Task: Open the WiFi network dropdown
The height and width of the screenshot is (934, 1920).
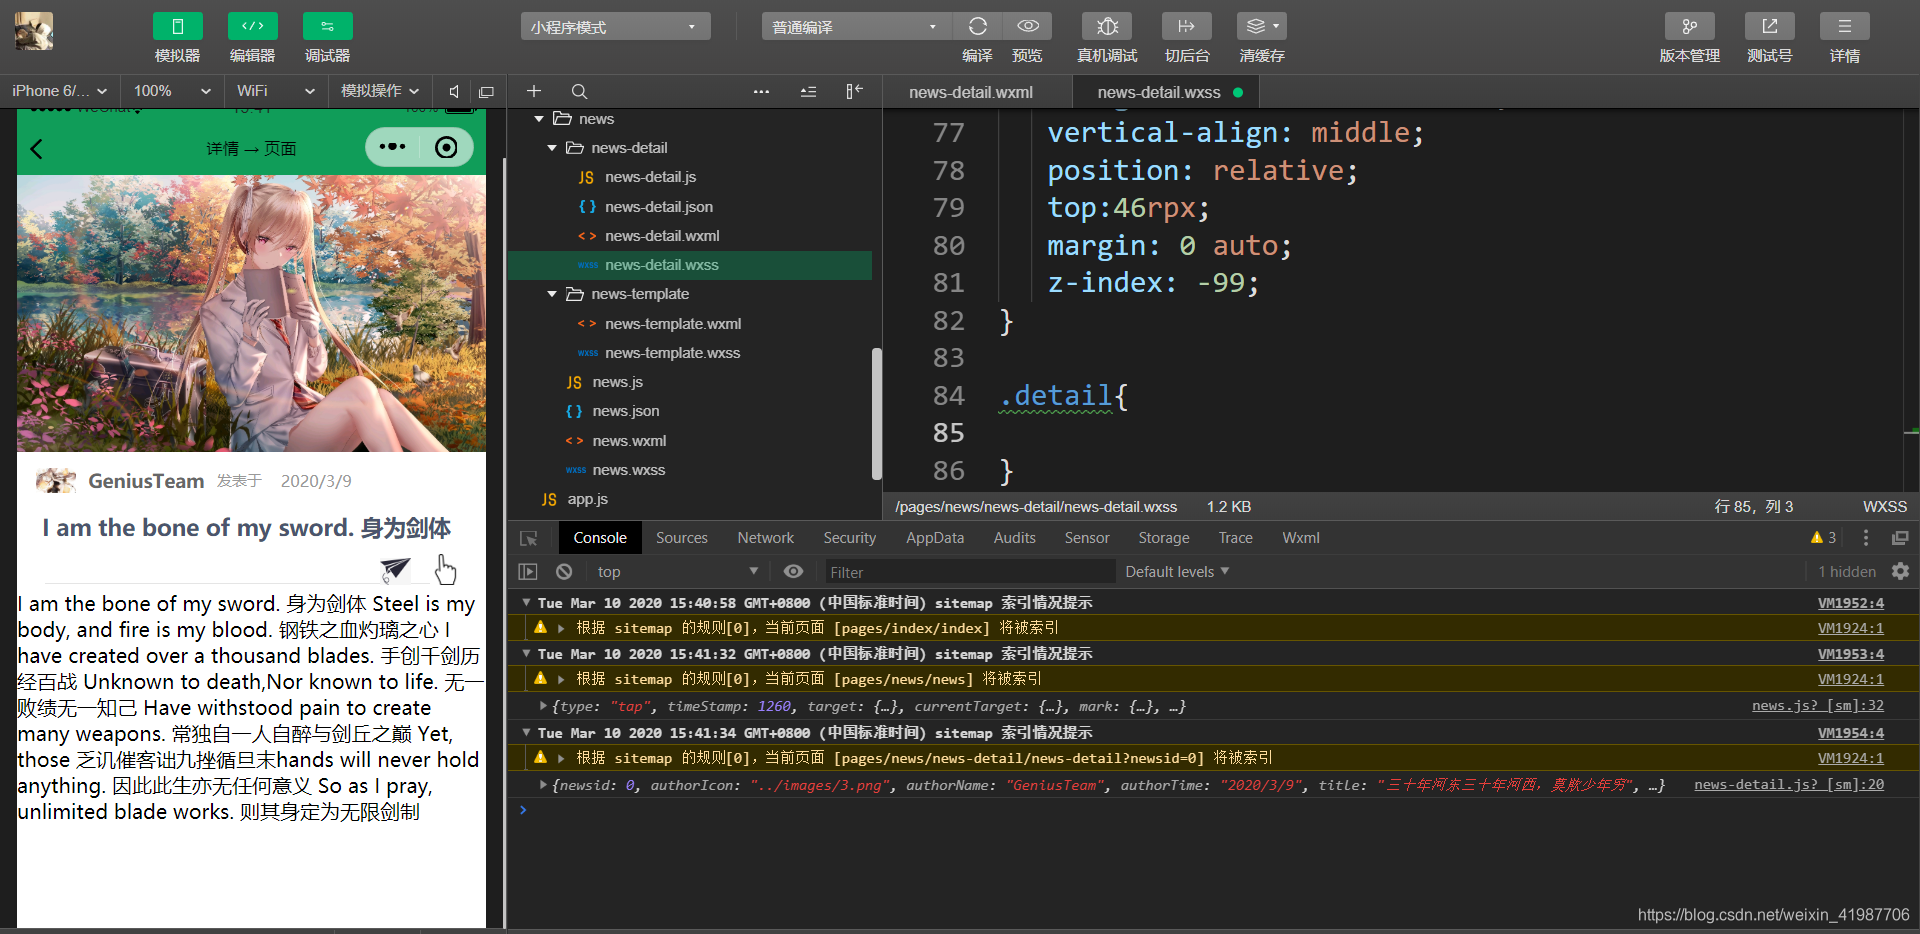Action: [x=275, y=91]
